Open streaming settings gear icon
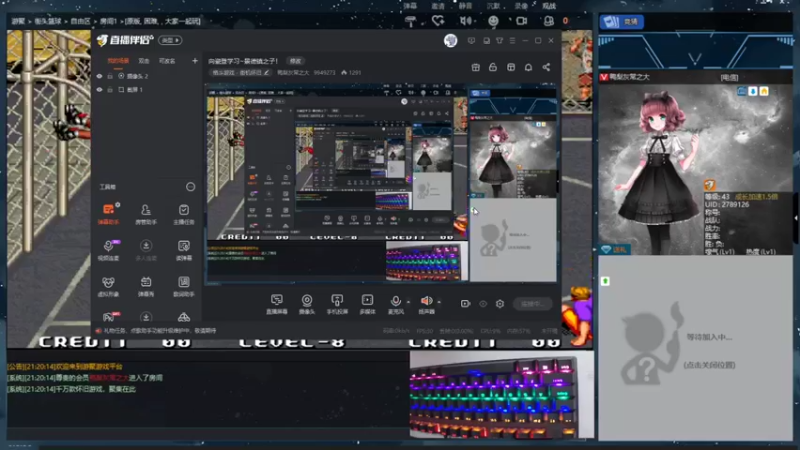Image resolution: width=800 pixels, height=450 pixels. pyautogui.click(x=500, y=304)
